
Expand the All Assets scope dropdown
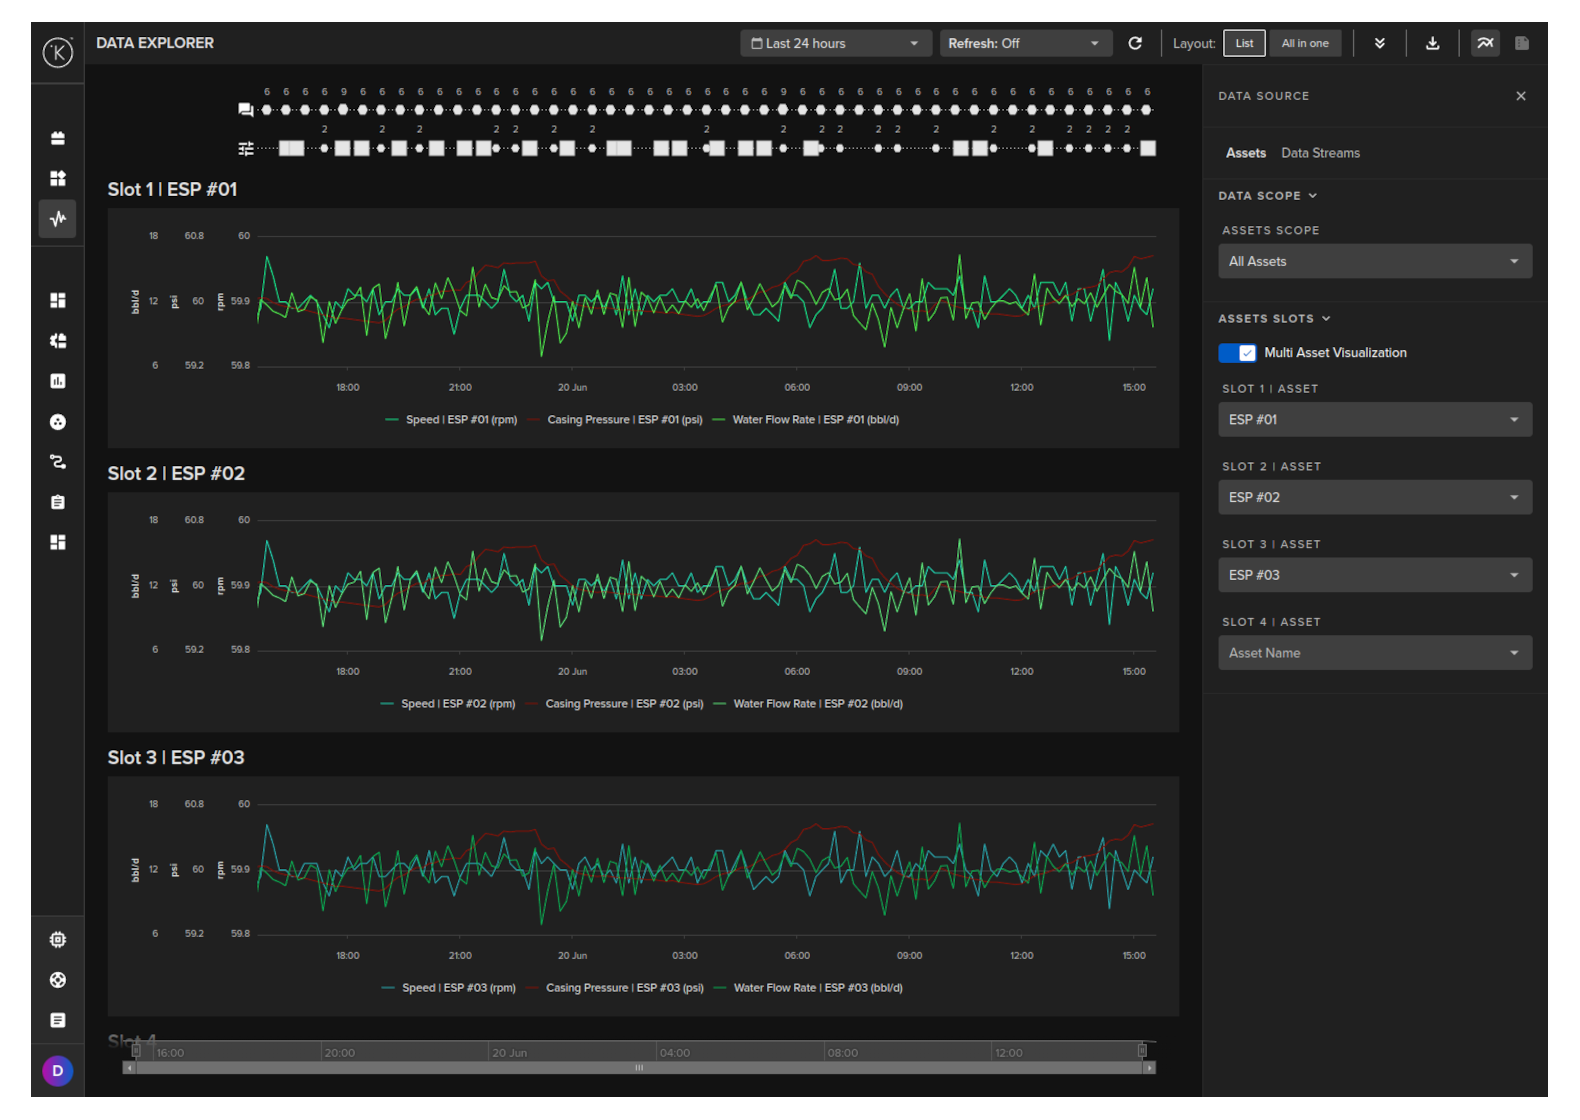click(x=1374, y=262)
